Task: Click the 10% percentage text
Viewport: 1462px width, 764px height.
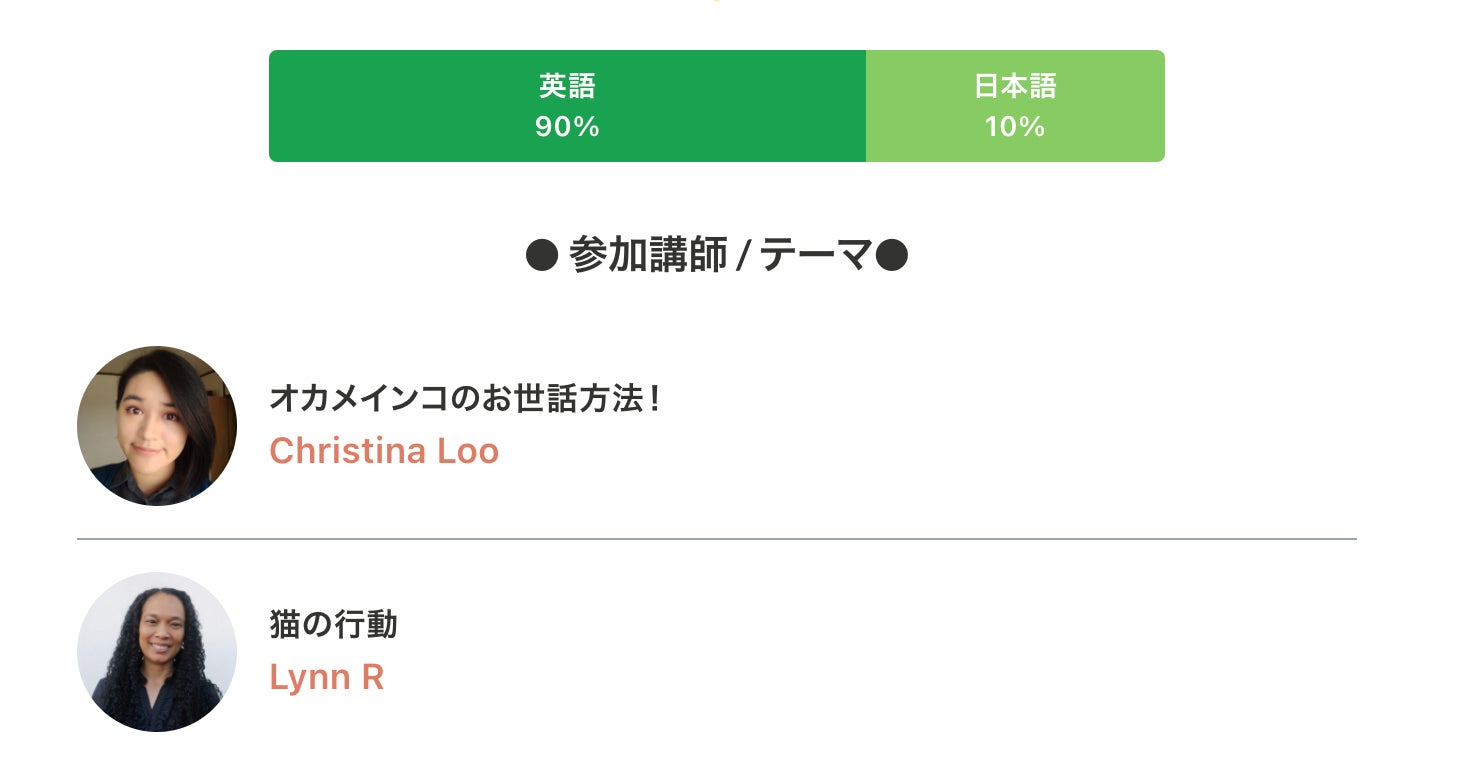Action: click(1014, 127)
